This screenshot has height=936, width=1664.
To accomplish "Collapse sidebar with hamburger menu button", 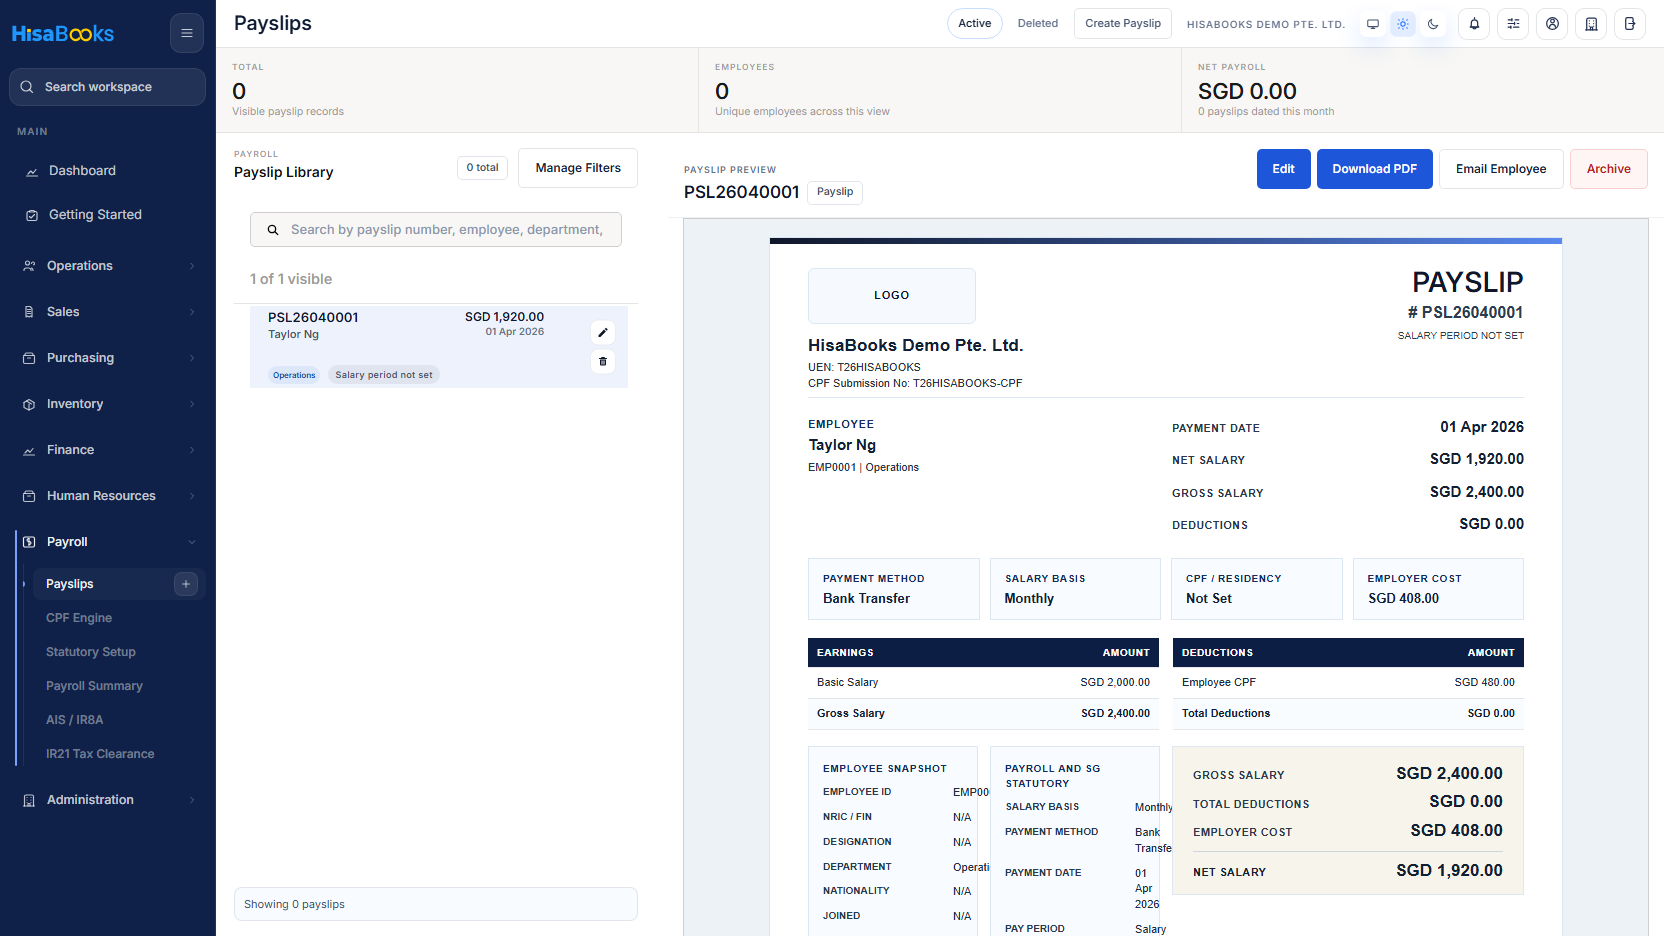I will [x=186, y=33].
